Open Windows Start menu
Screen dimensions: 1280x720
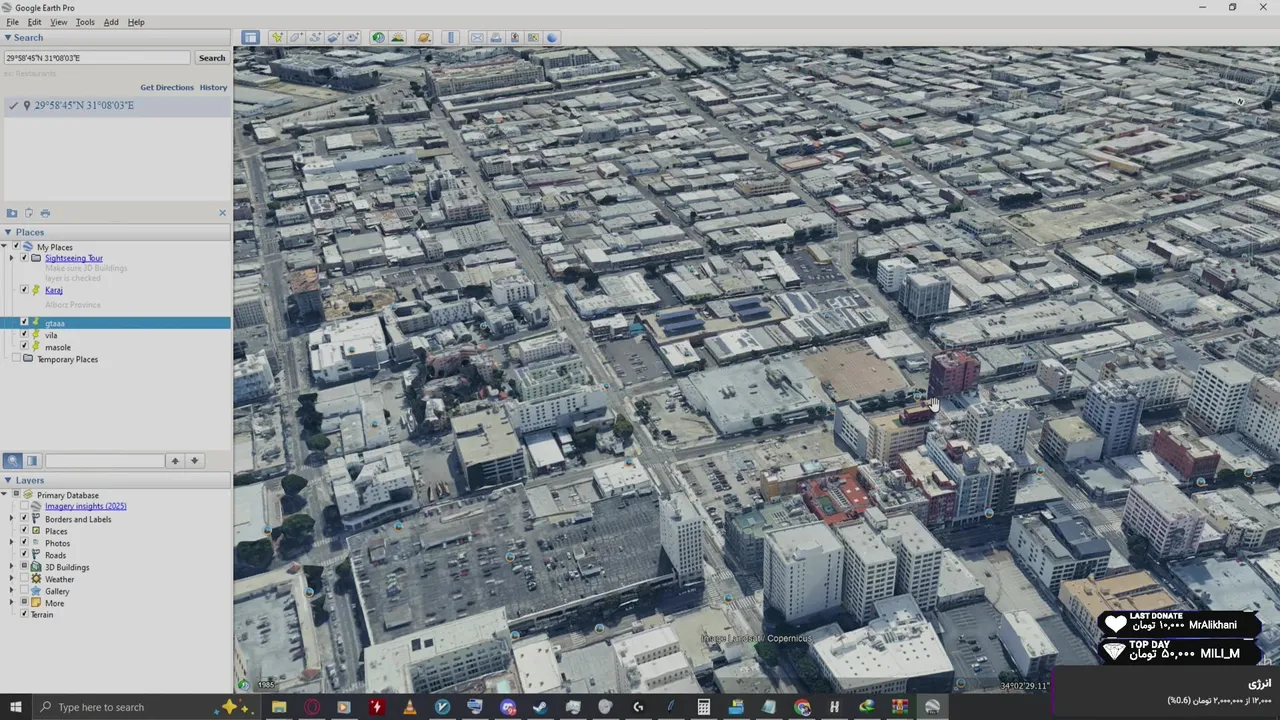(x=16, y=707)
